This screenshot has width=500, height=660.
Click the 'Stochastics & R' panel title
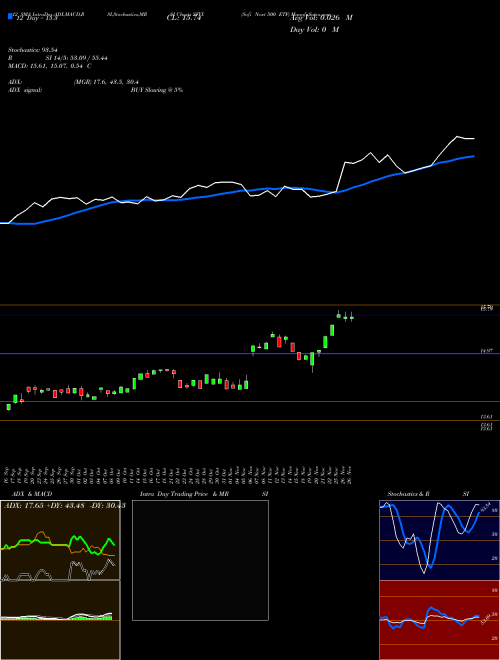click(409, 494)
